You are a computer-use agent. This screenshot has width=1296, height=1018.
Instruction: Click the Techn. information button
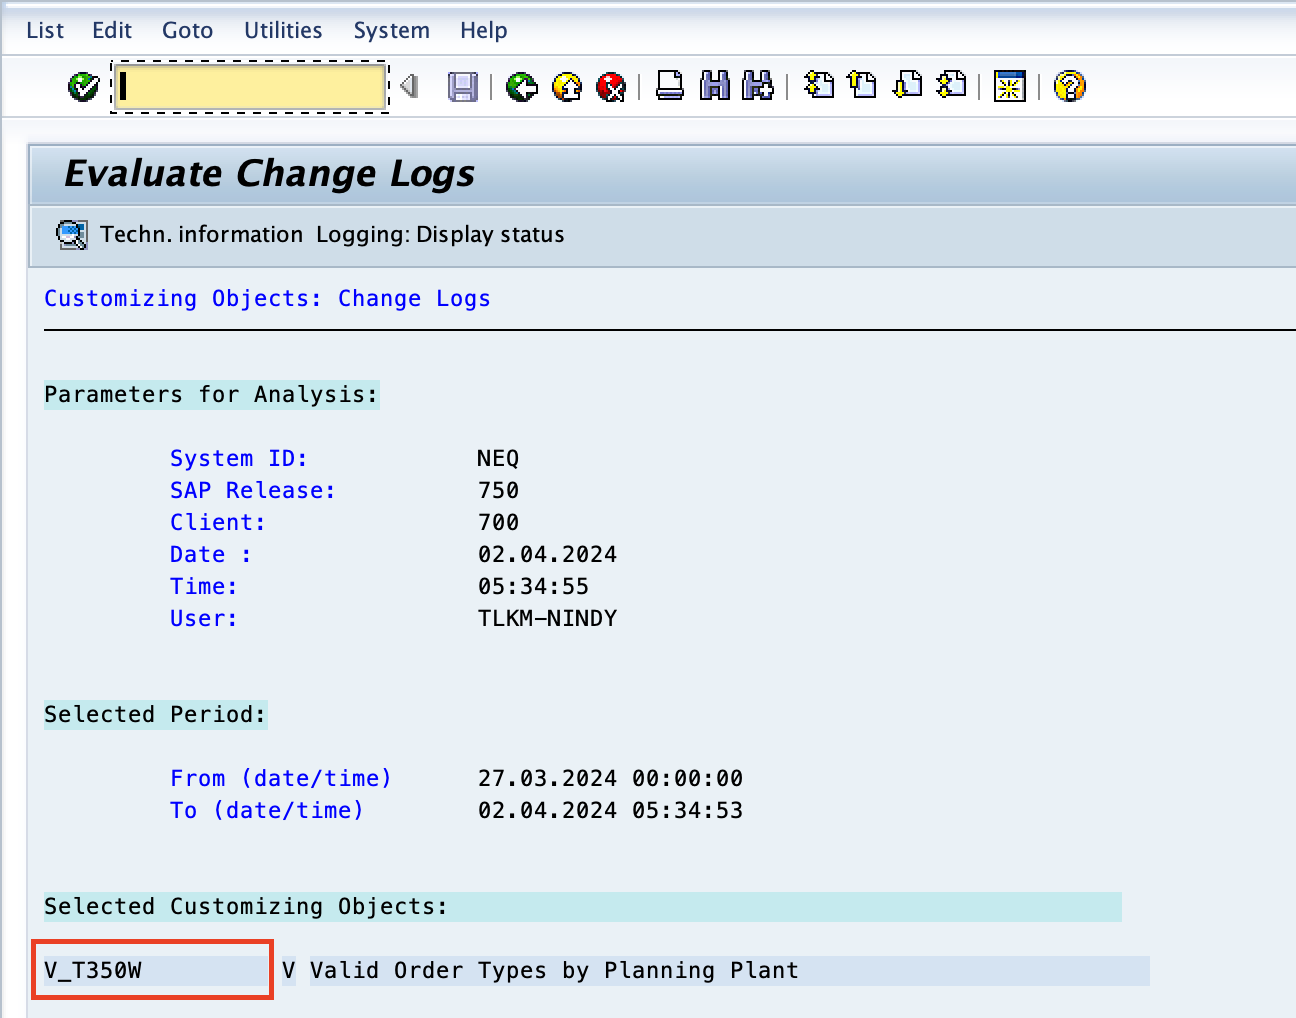(x=200, y=234)
